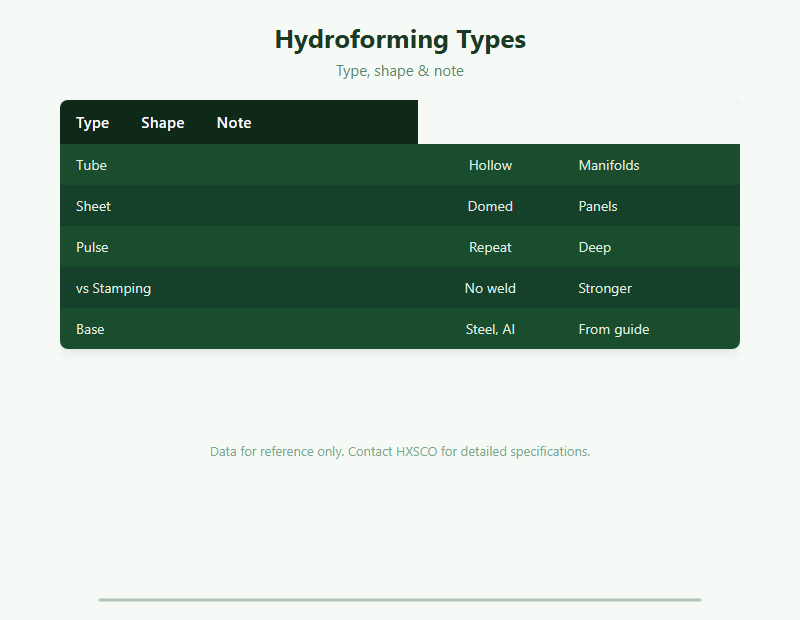Select the Pulse row label
The width and height of the screenshot is (800, 620).
(x=92, y=247)
